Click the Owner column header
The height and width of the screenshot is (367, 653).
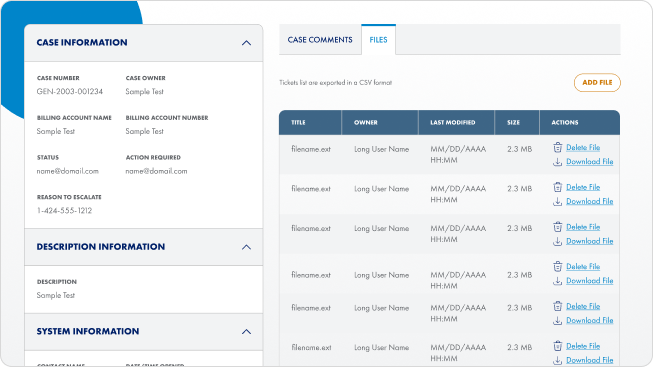tap(380, 122)
